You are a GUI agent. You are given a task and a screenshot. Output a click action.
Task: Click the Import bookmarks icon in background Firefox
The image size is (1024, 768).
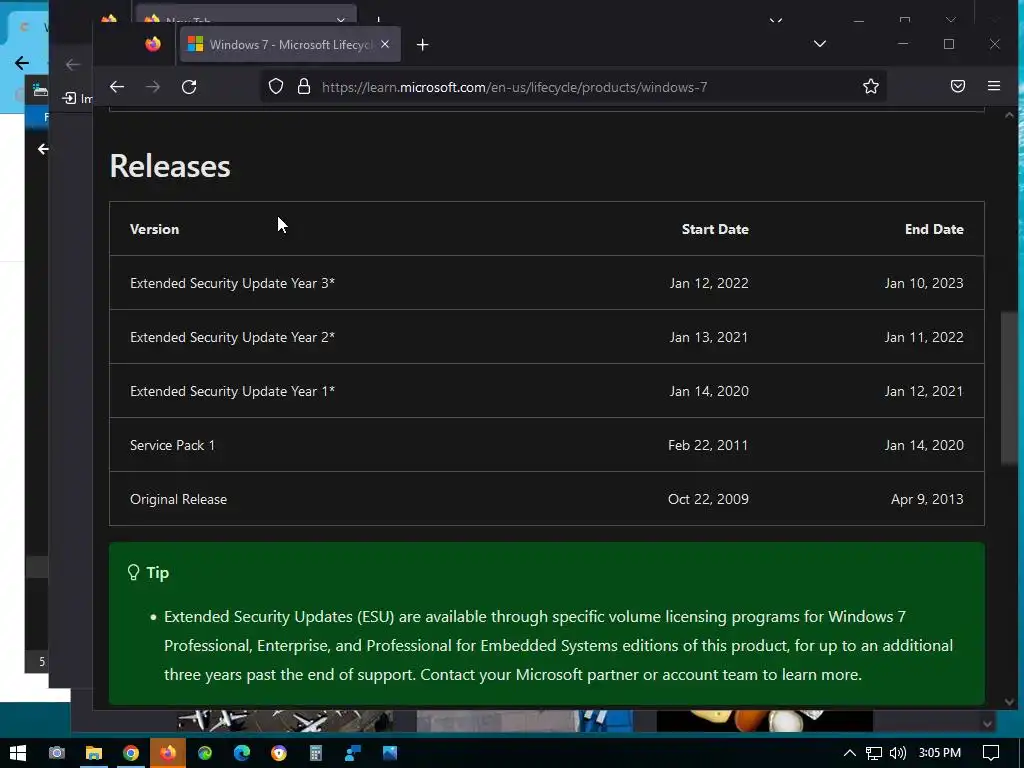tap(70, 98)
